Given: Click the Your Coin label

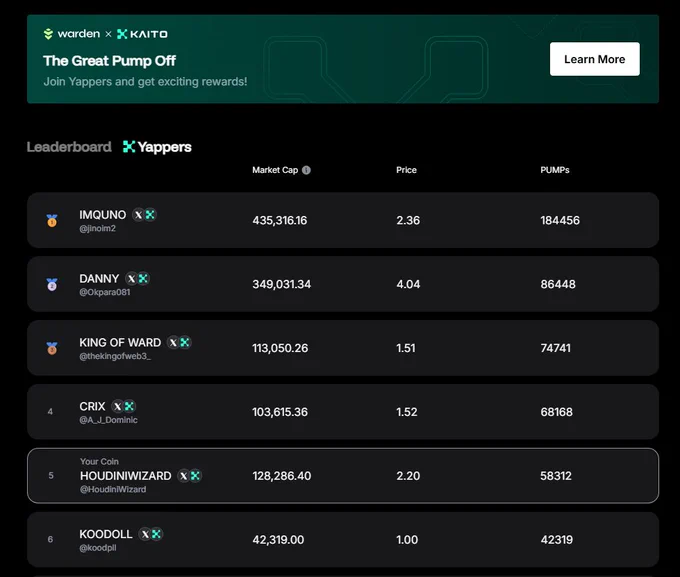Looking at the screenshot, I should coord(99,462).
